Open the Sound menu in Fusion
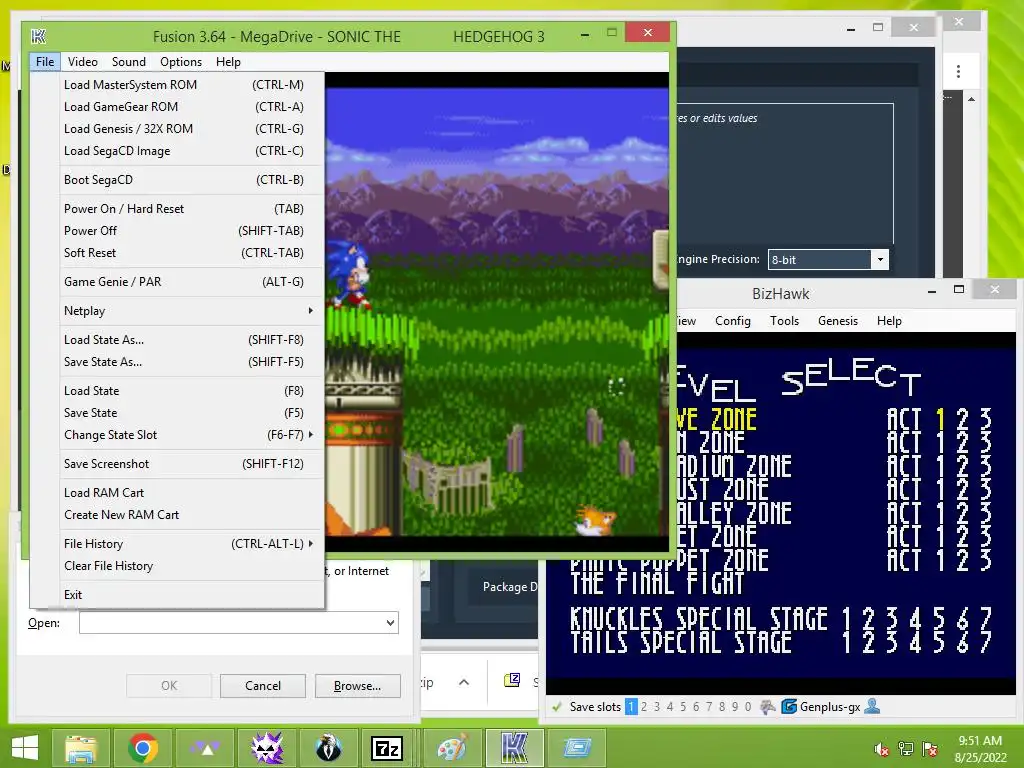Viewport: 1024px width, 768px height. (129, 62)
